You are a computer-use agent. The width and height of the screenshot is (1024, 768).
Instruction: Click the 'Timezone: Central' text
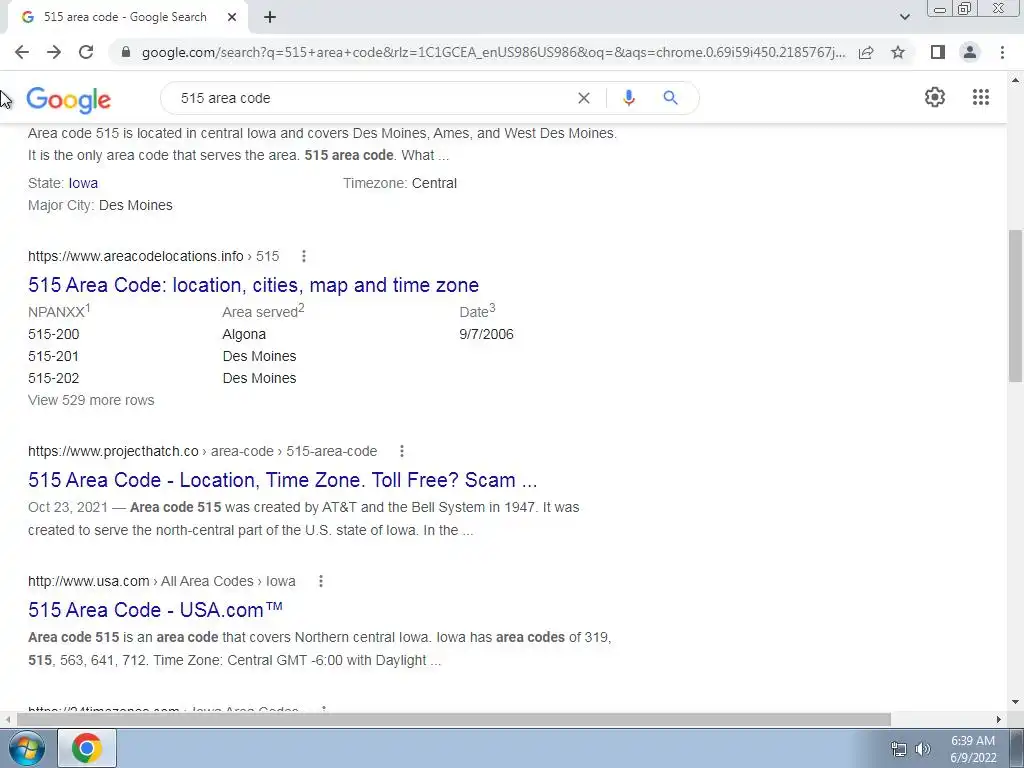(400, 184)
